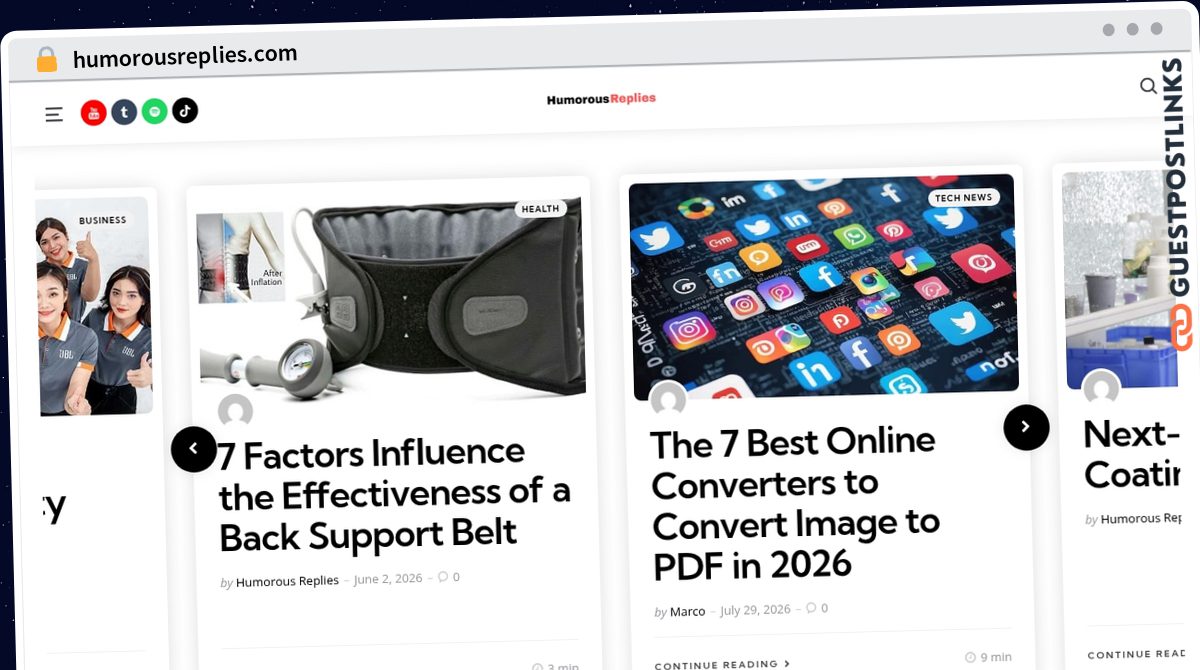Image resolution: width=1200 pixels, height=670 pixels.
Task: Click the team in uniform image
Action: [94, 305]
